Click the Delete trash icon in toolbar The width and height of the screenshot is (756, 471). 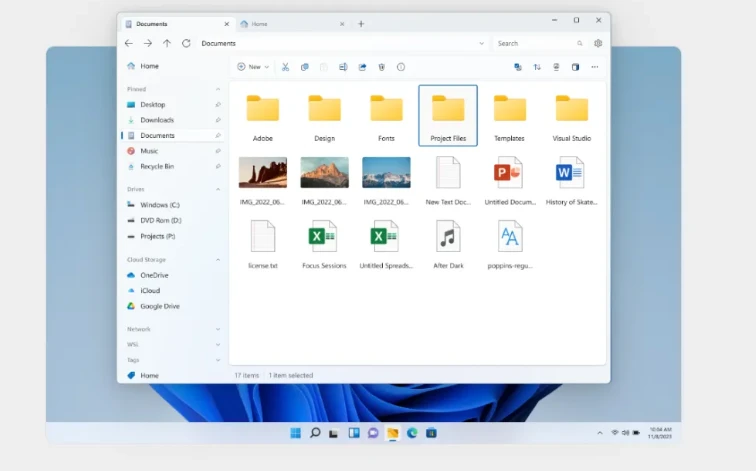[x=381, y=67]
